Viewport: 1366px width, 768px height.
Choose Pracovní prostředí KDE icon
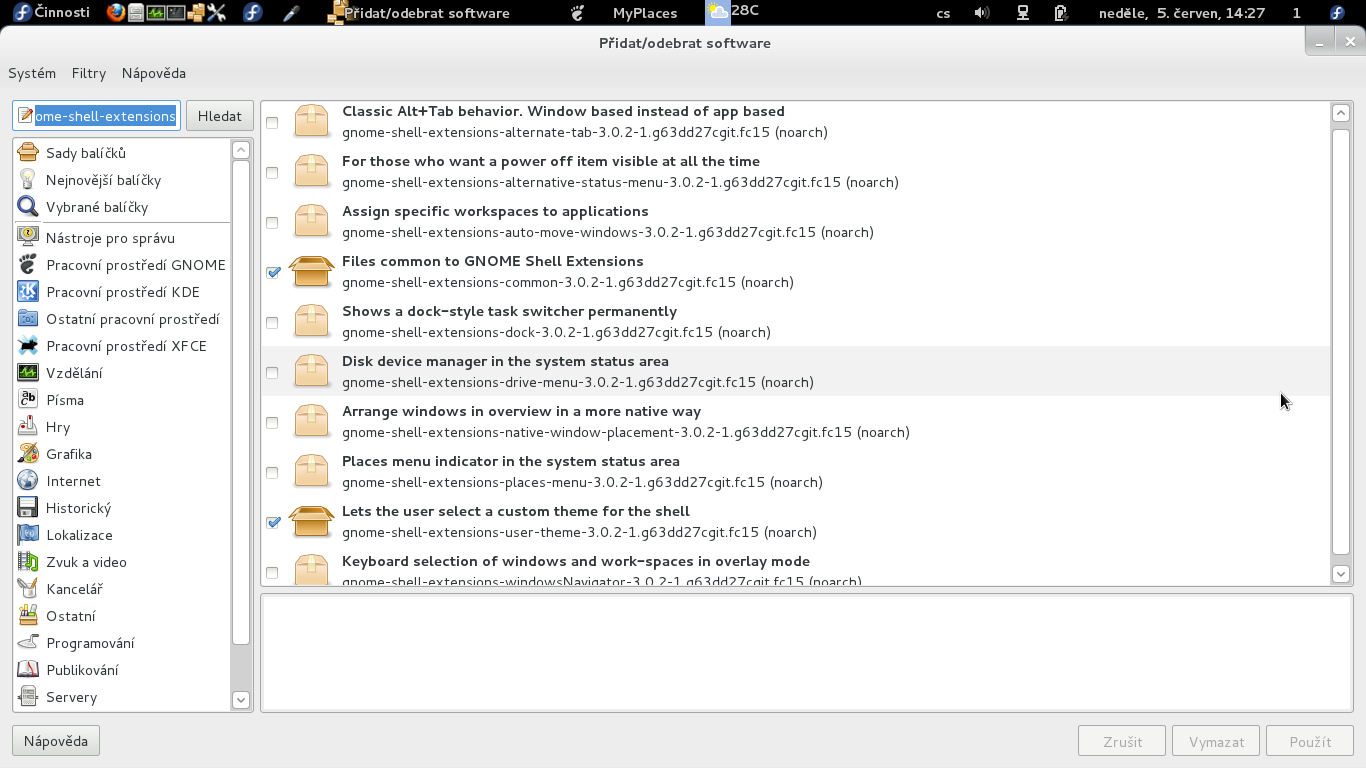click(28, 292)
